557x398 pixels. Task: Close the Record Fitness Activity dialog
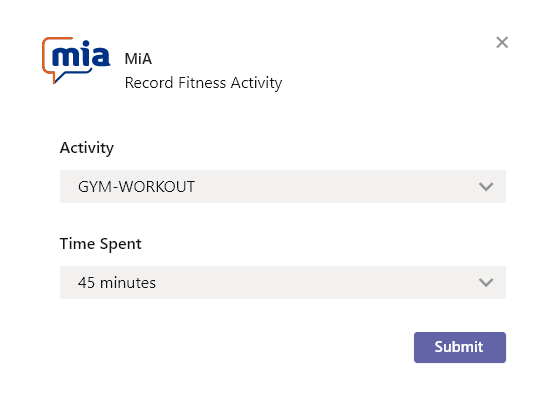502,42
